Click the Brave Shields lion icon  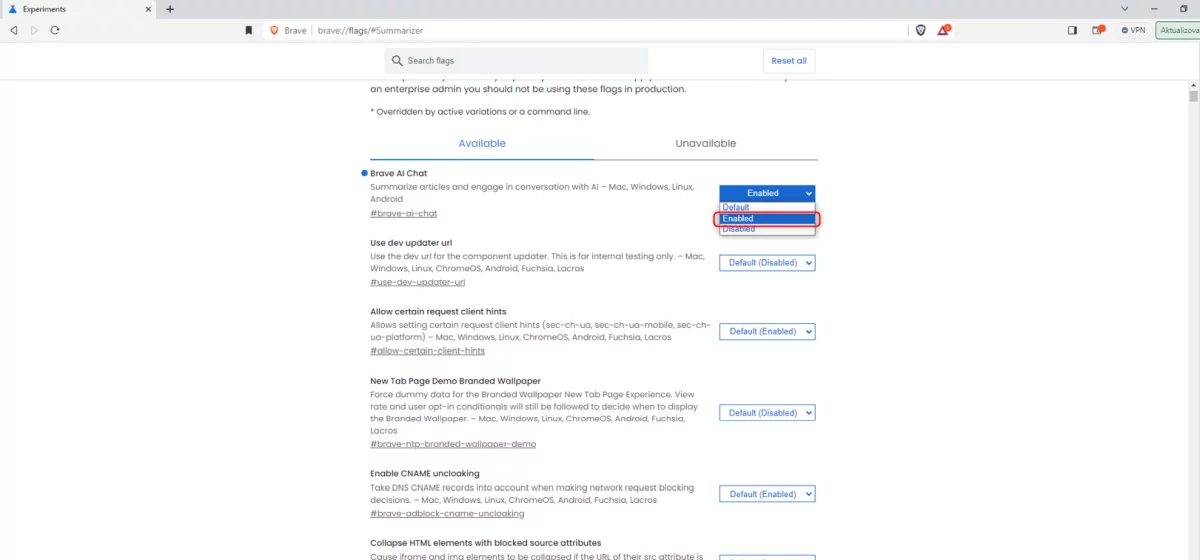pyautogui.click(x=921, y=30)
